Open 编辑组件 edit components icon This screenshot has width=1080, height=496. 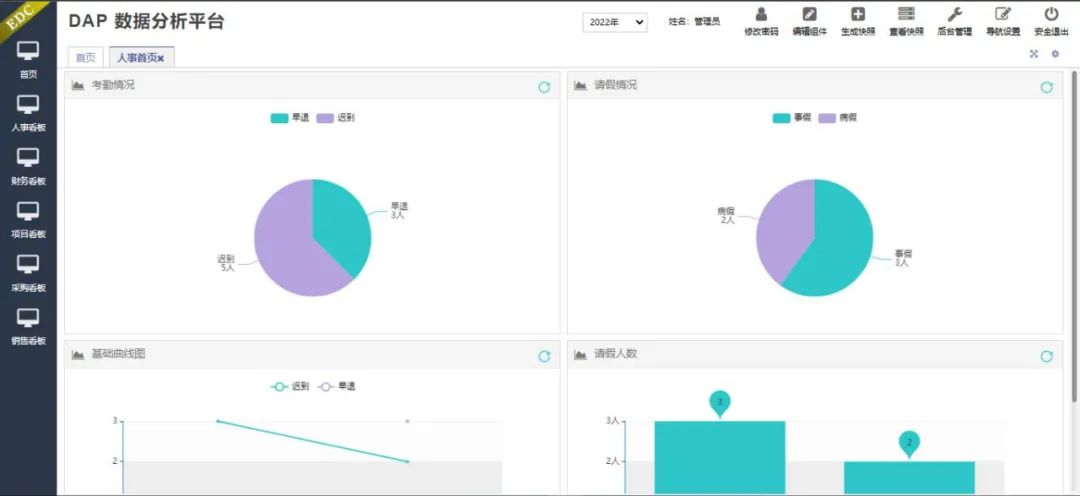coord(809,14)
